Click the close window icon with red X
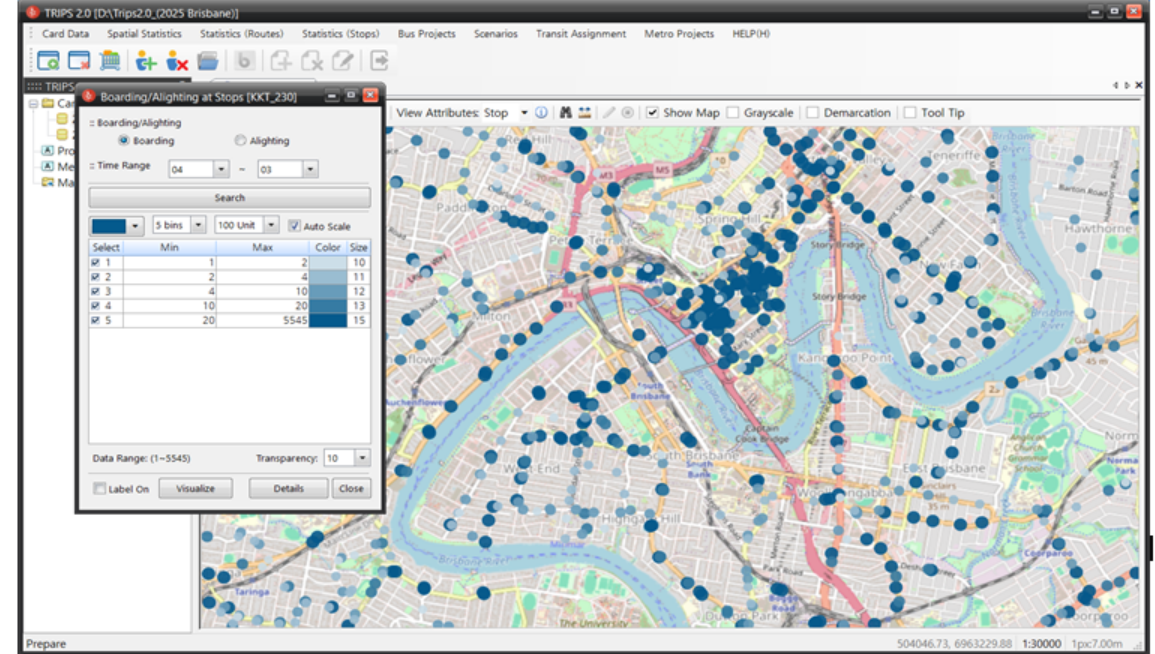Image resolution: width=1155 pixels, height=654 pixels. click(x=78, y=61)
